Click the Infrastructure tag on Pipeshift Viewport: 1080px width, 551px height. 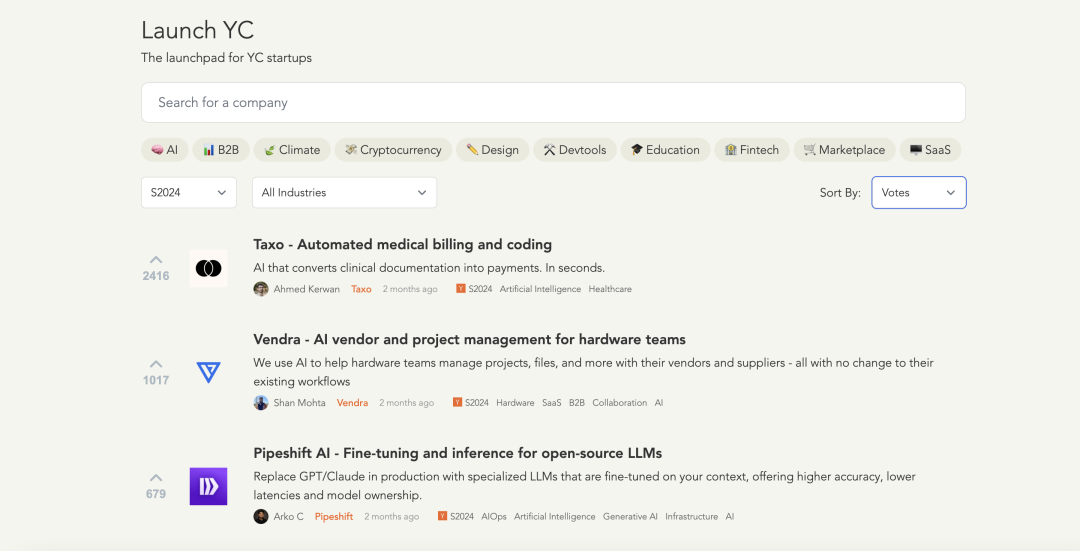point(691,517)
